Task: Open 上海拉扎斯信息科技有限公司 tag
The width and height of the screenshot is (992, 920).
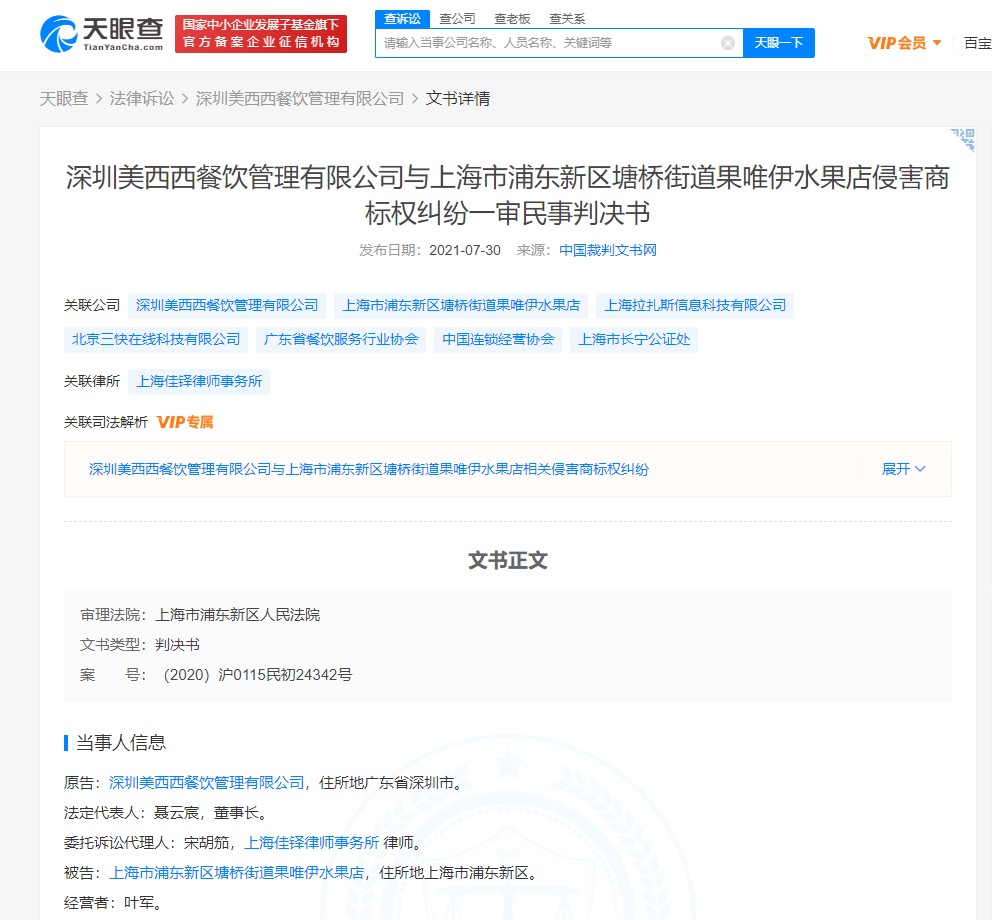Action: coord(695,306)
